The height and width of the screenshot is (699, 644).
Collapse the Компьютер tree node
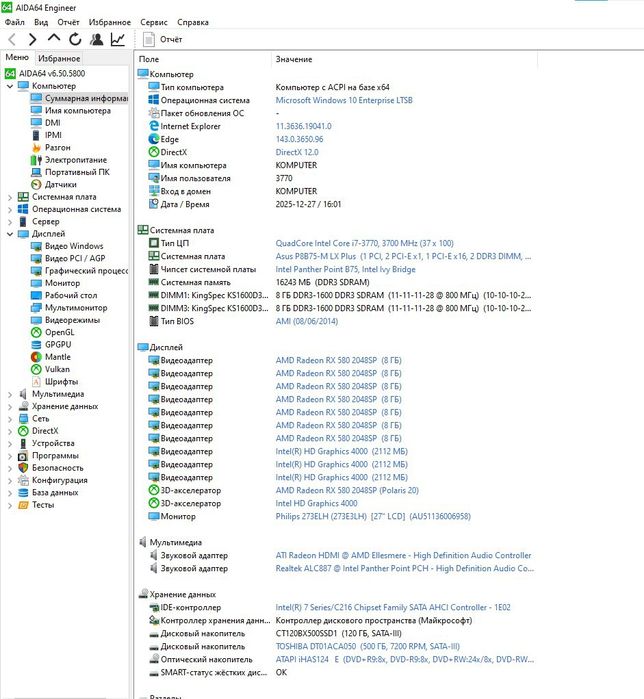click(10, 86)
